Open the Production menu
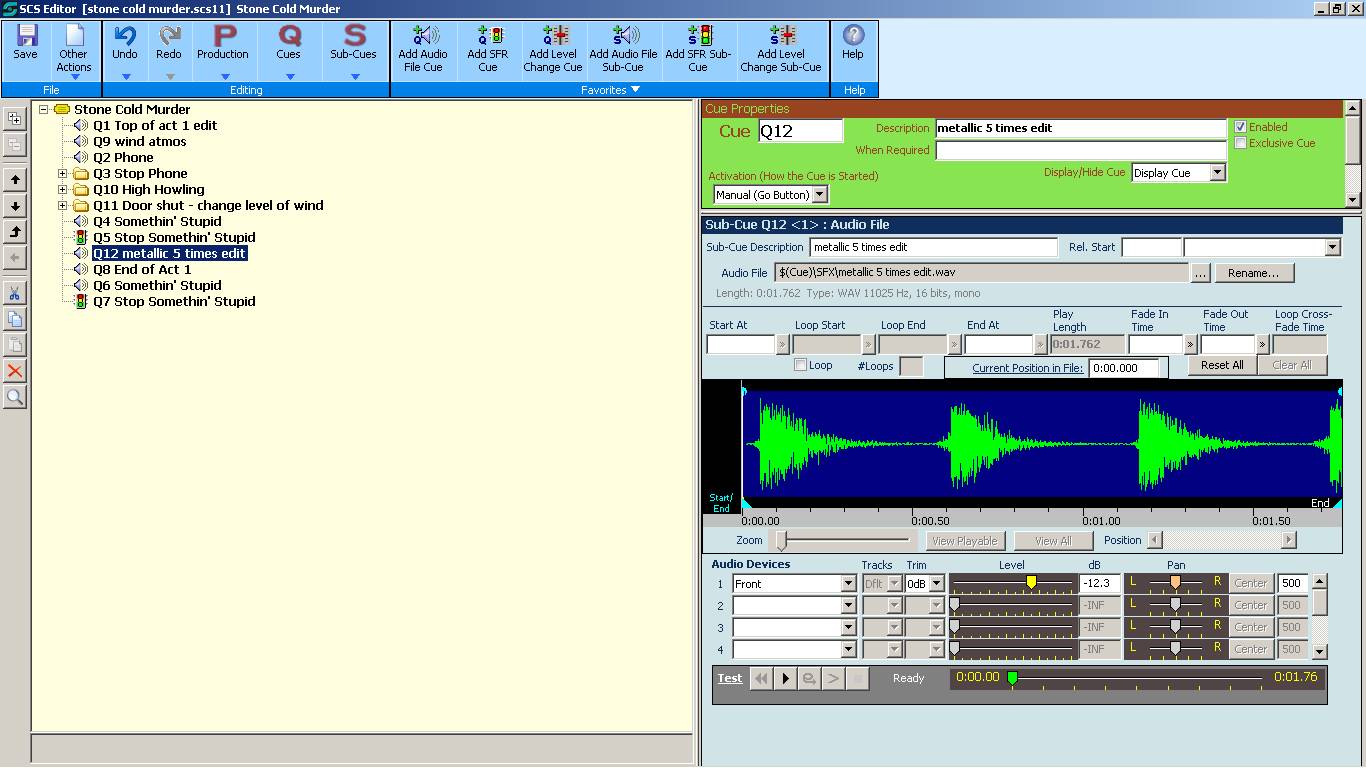The width and height of the screenshot is (1366, 768). [223, 46]
